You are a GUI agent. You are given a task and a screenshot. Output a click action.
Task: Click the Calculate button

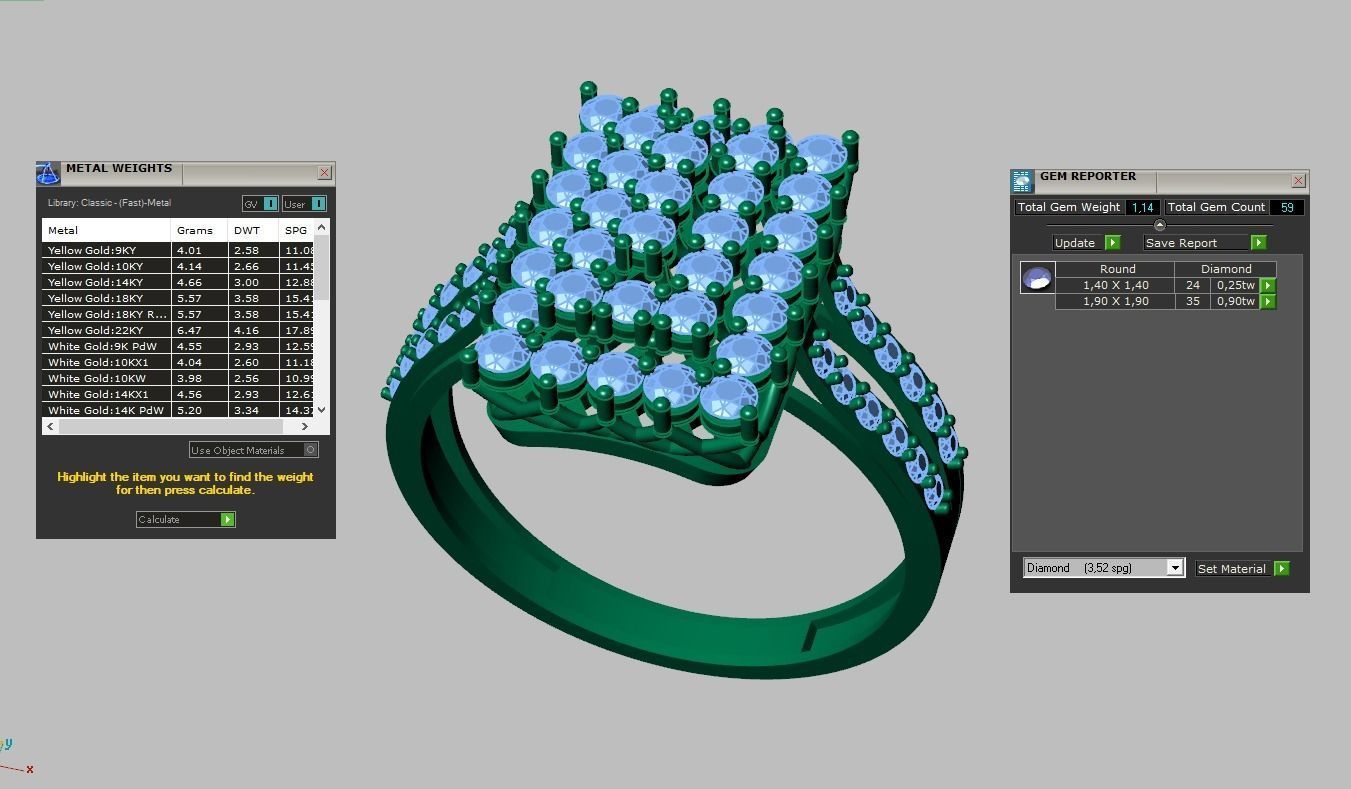tap(186, 519)
